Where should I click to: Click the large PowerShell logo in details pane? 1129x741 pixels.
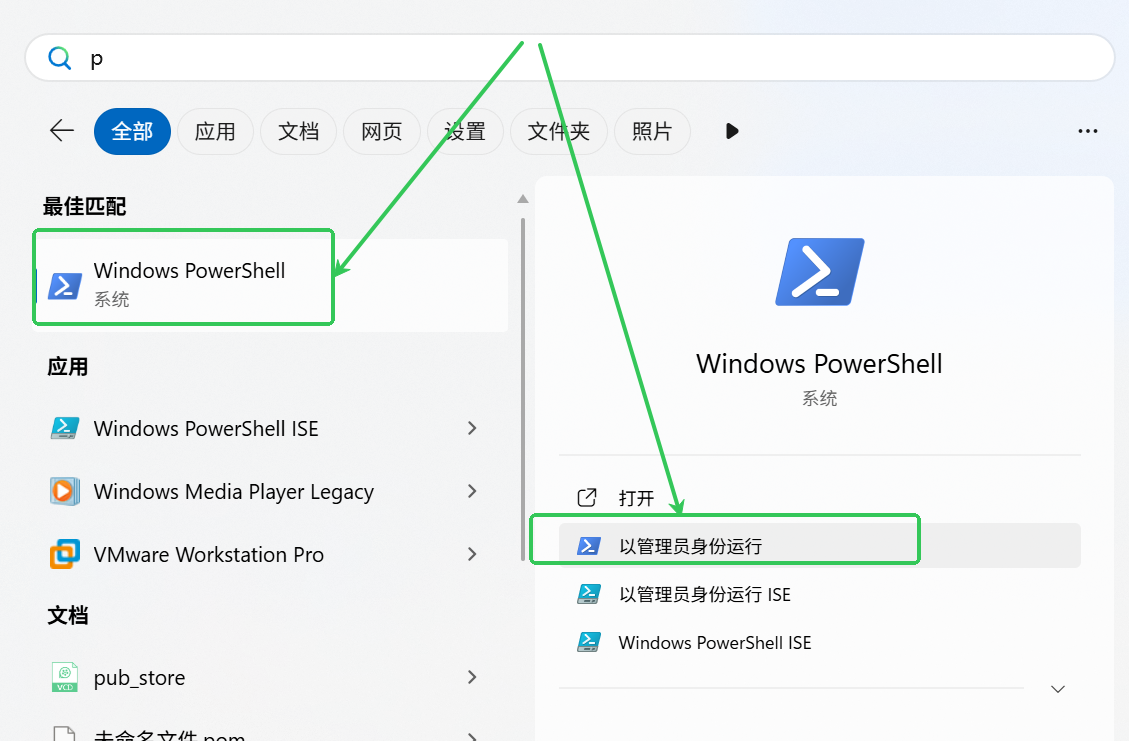[819, 272]
